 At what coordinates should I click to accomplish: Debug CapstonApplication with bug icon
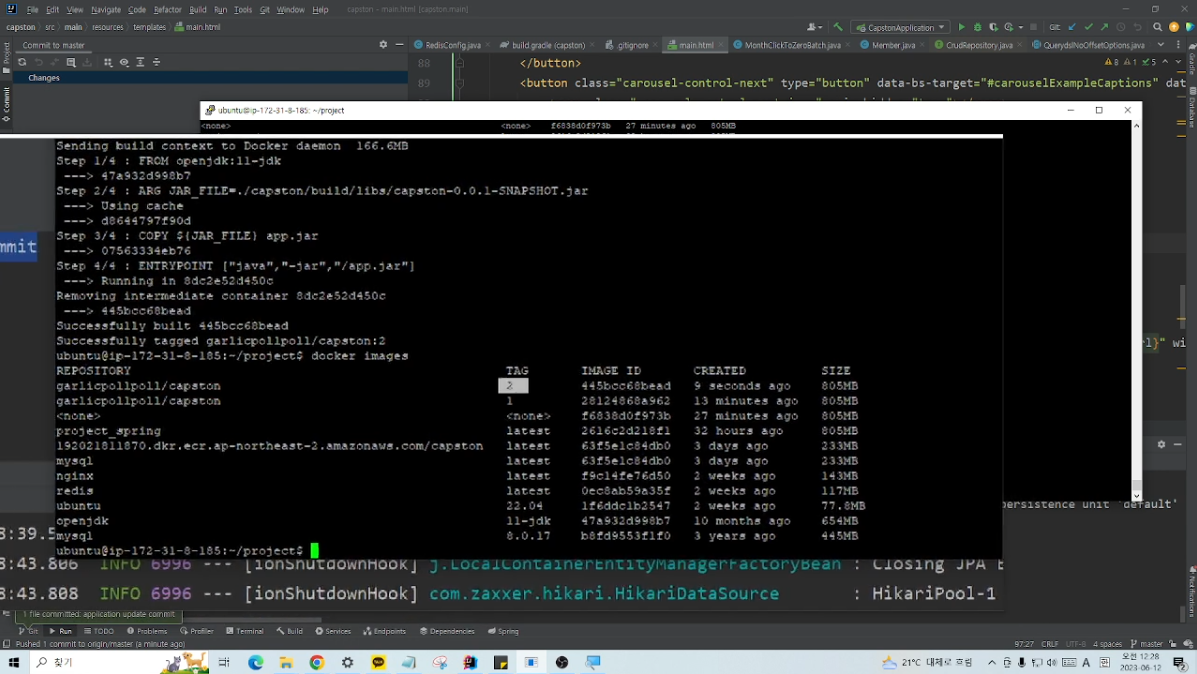(977, 27)
